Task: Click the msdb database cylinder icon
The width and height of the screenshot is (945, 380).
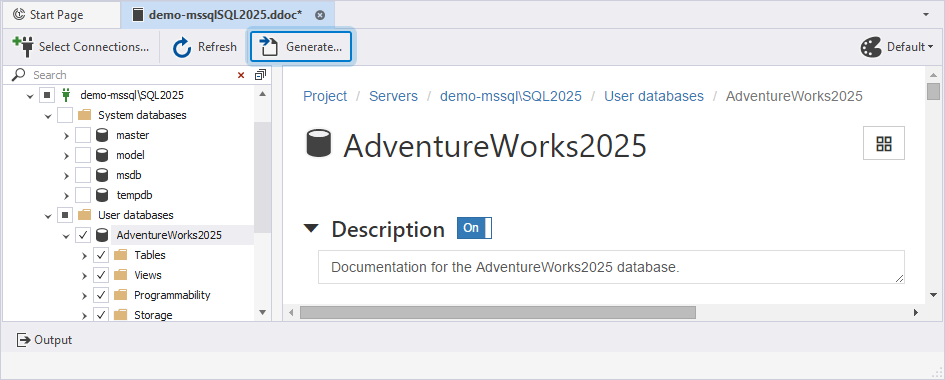Action: [x=102, y=175]
